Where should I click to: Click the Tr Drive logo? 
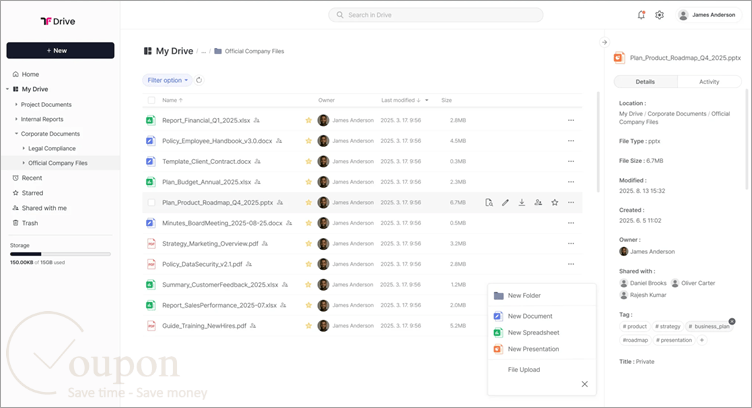58,21
